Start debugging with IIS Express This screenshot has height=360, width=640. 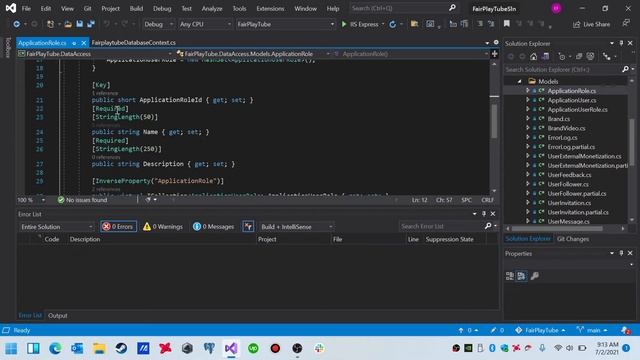[360, 24]
